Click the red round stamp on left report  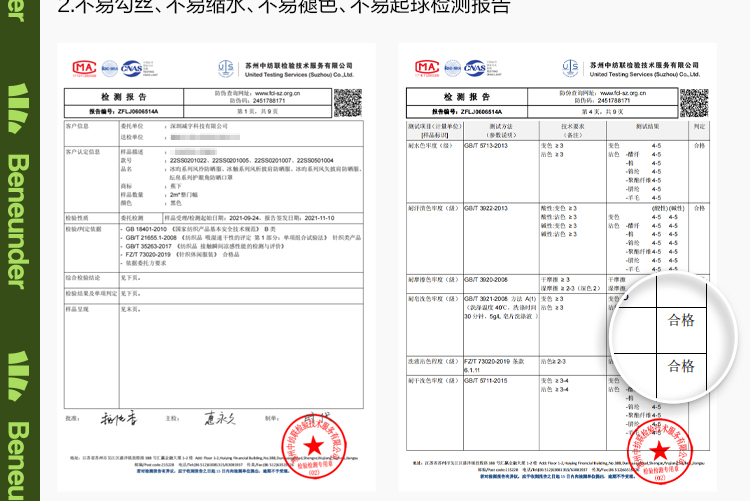(x=314, y=446)
